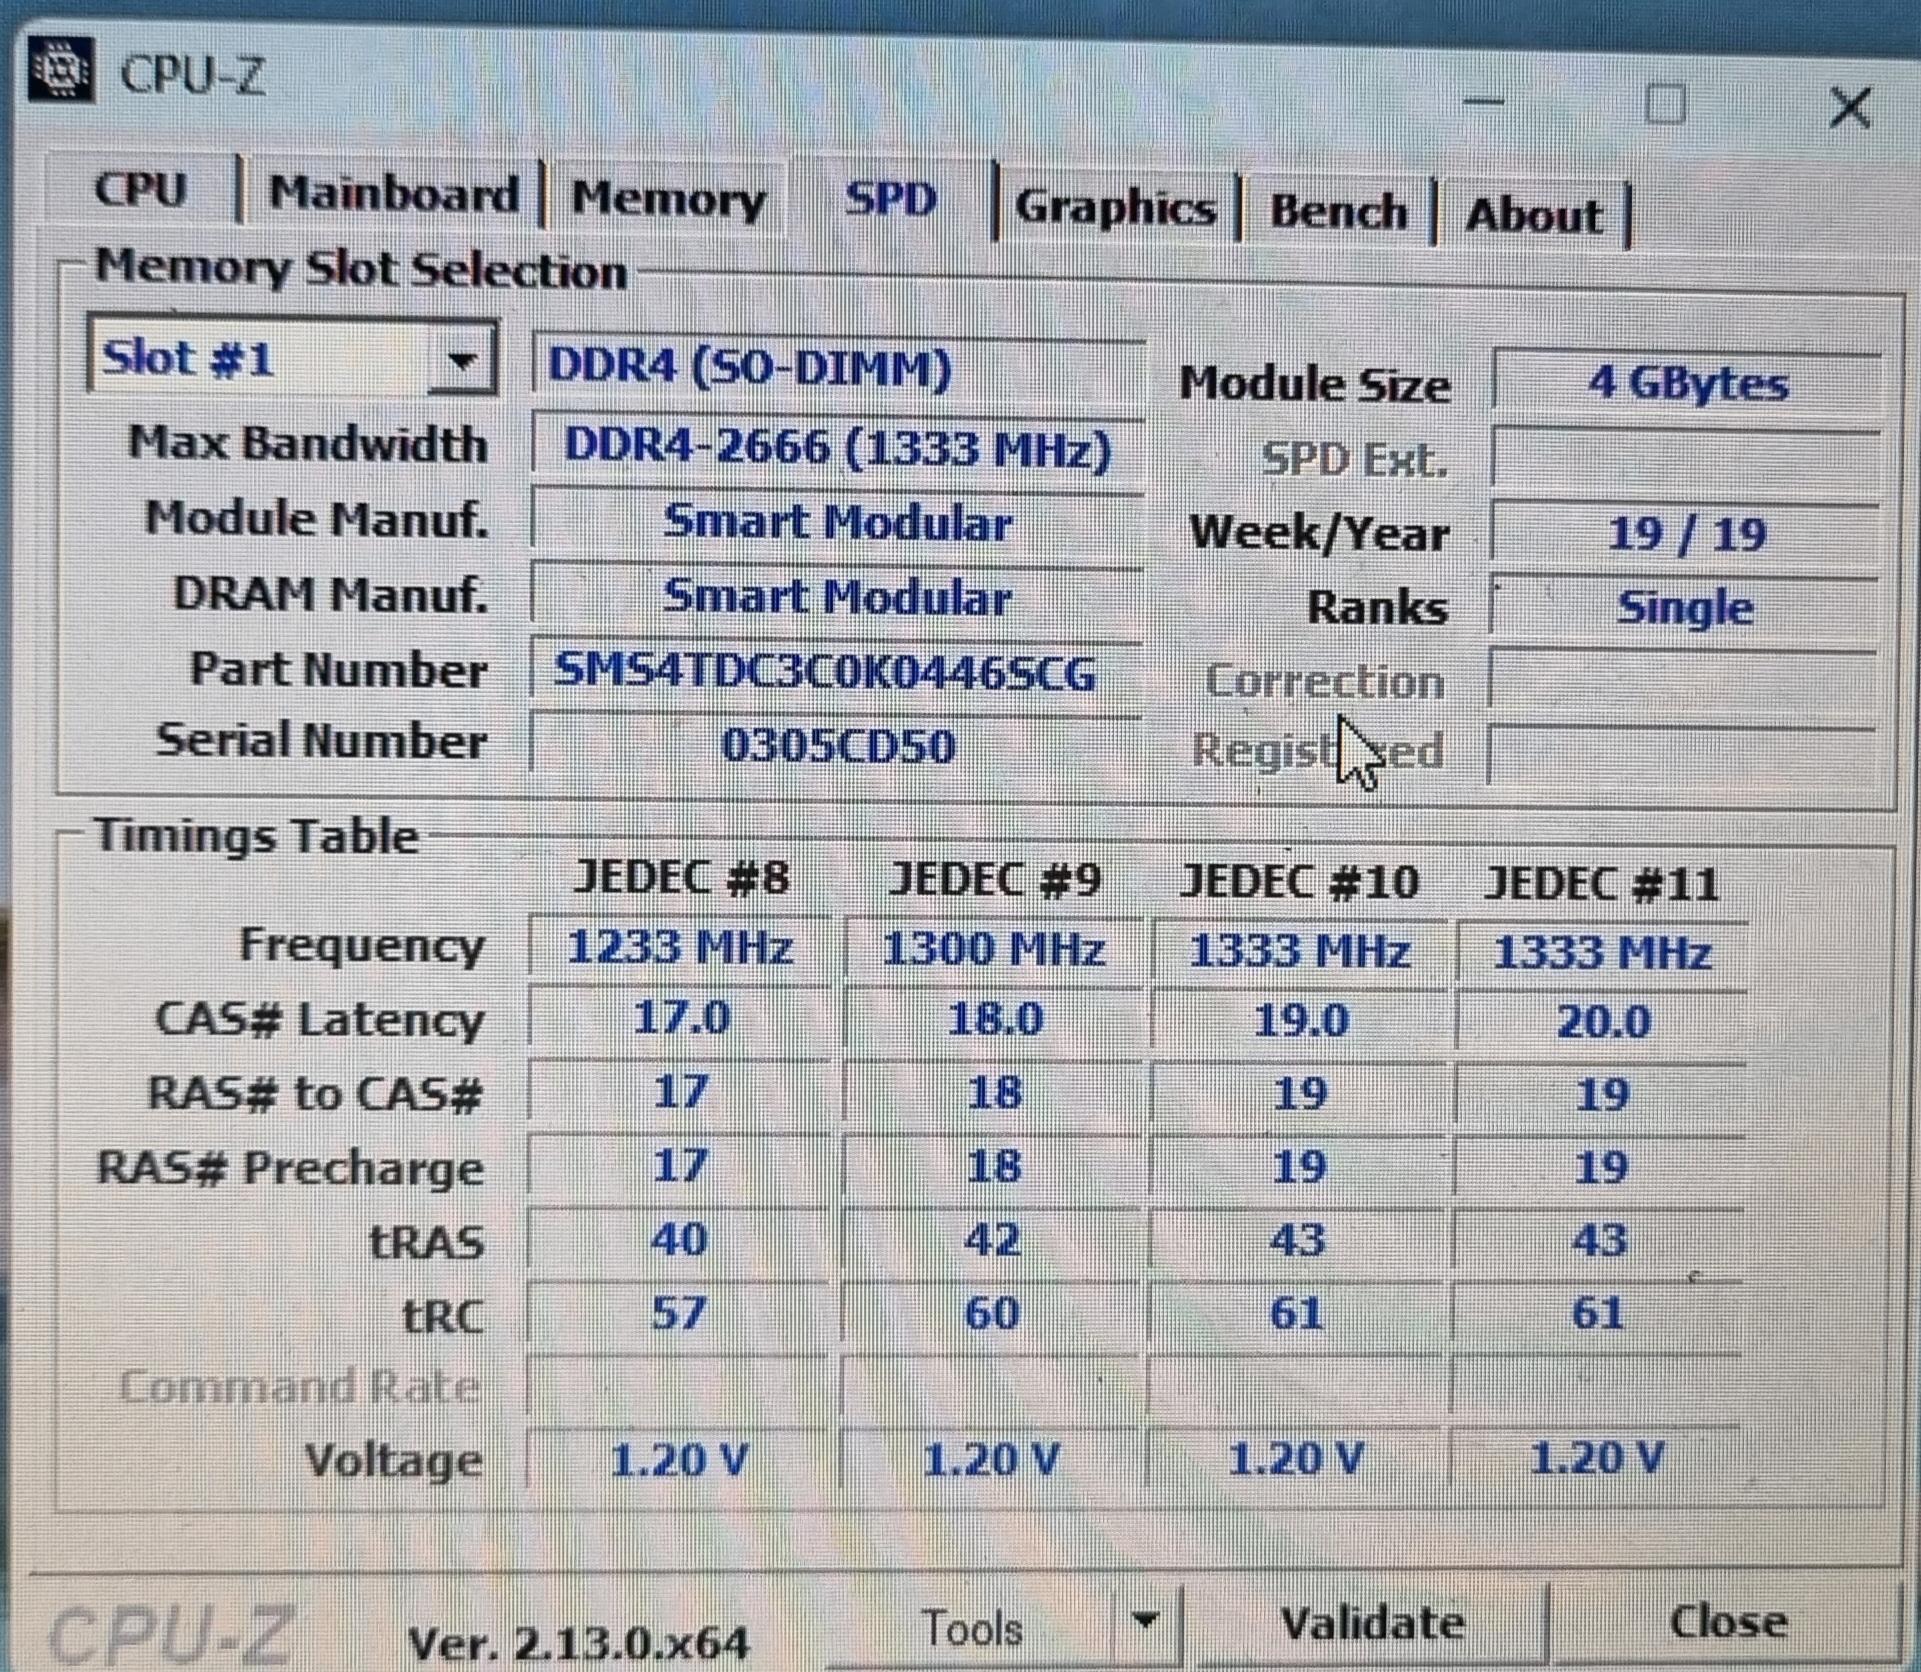Click the 4 GBytes module size value
The height and width of the screenshot is (1672, 1921).
pos(1687,383)
